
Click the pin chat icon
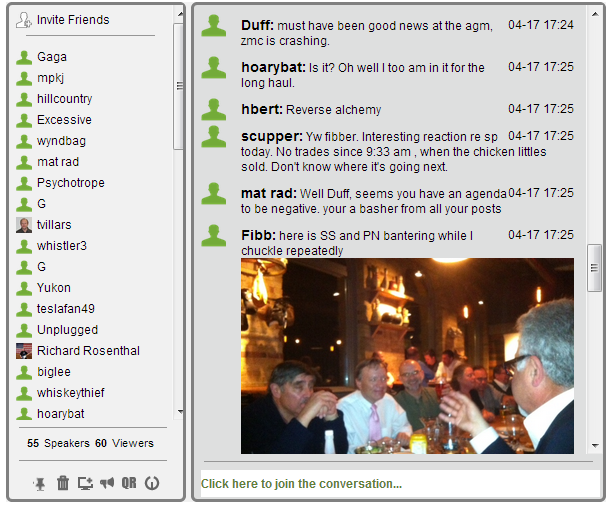click(x=40, y=483)
